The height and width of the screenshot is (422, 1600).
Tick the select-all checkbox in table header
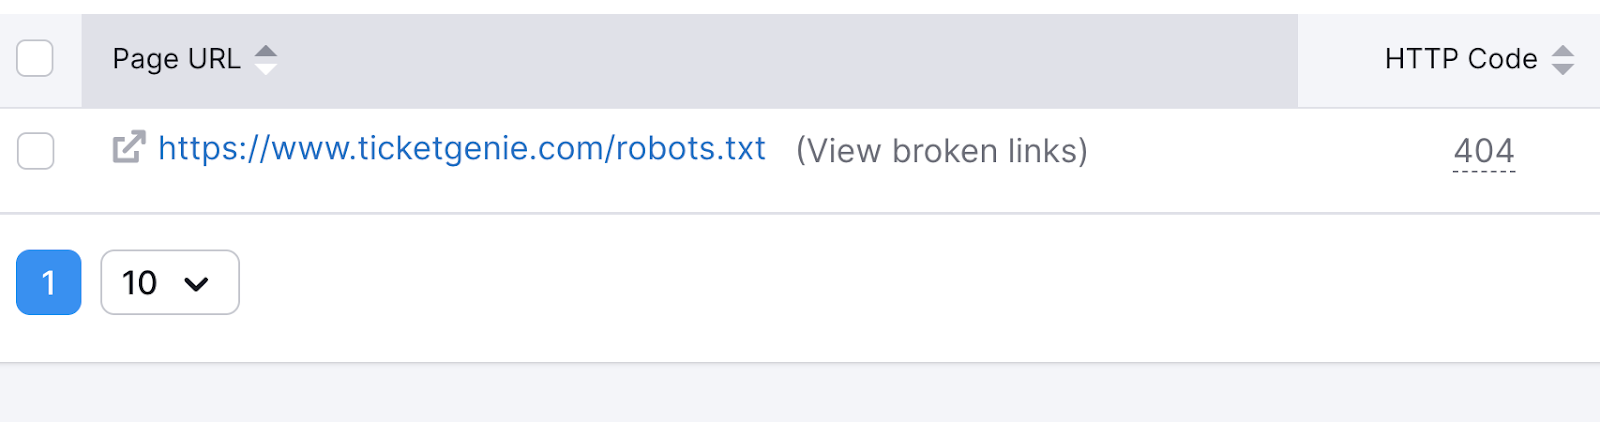(35, 58)
